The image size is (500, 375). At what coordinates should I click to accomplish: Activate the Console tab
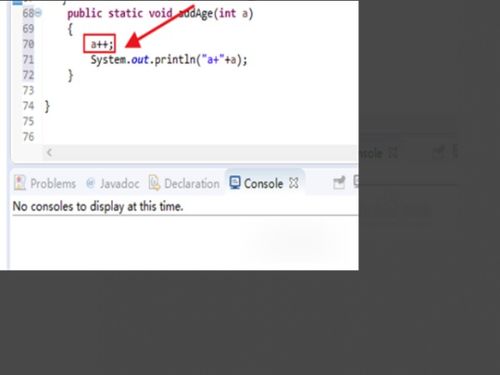(x=263, y=183)
